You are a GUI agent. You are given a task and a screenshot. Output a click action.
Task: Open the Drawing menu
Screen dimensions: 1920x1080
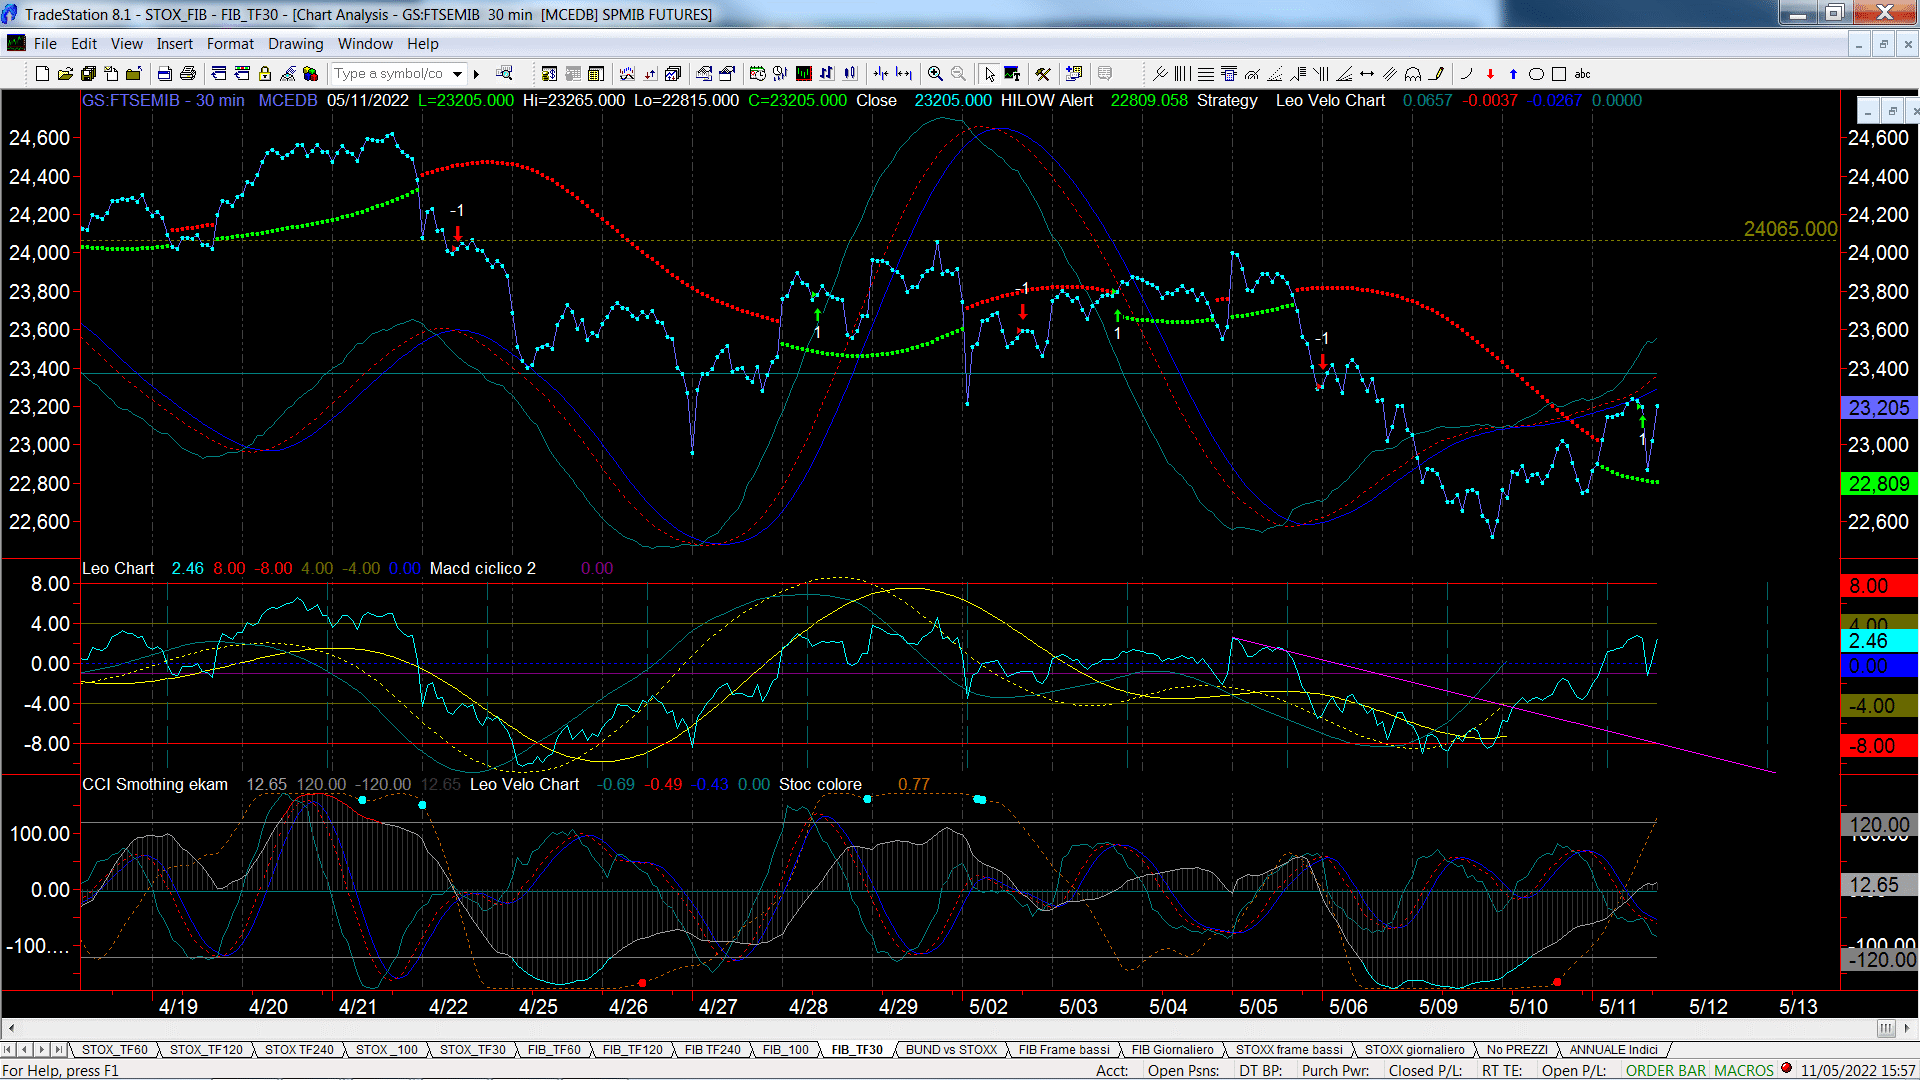[295, 43]
